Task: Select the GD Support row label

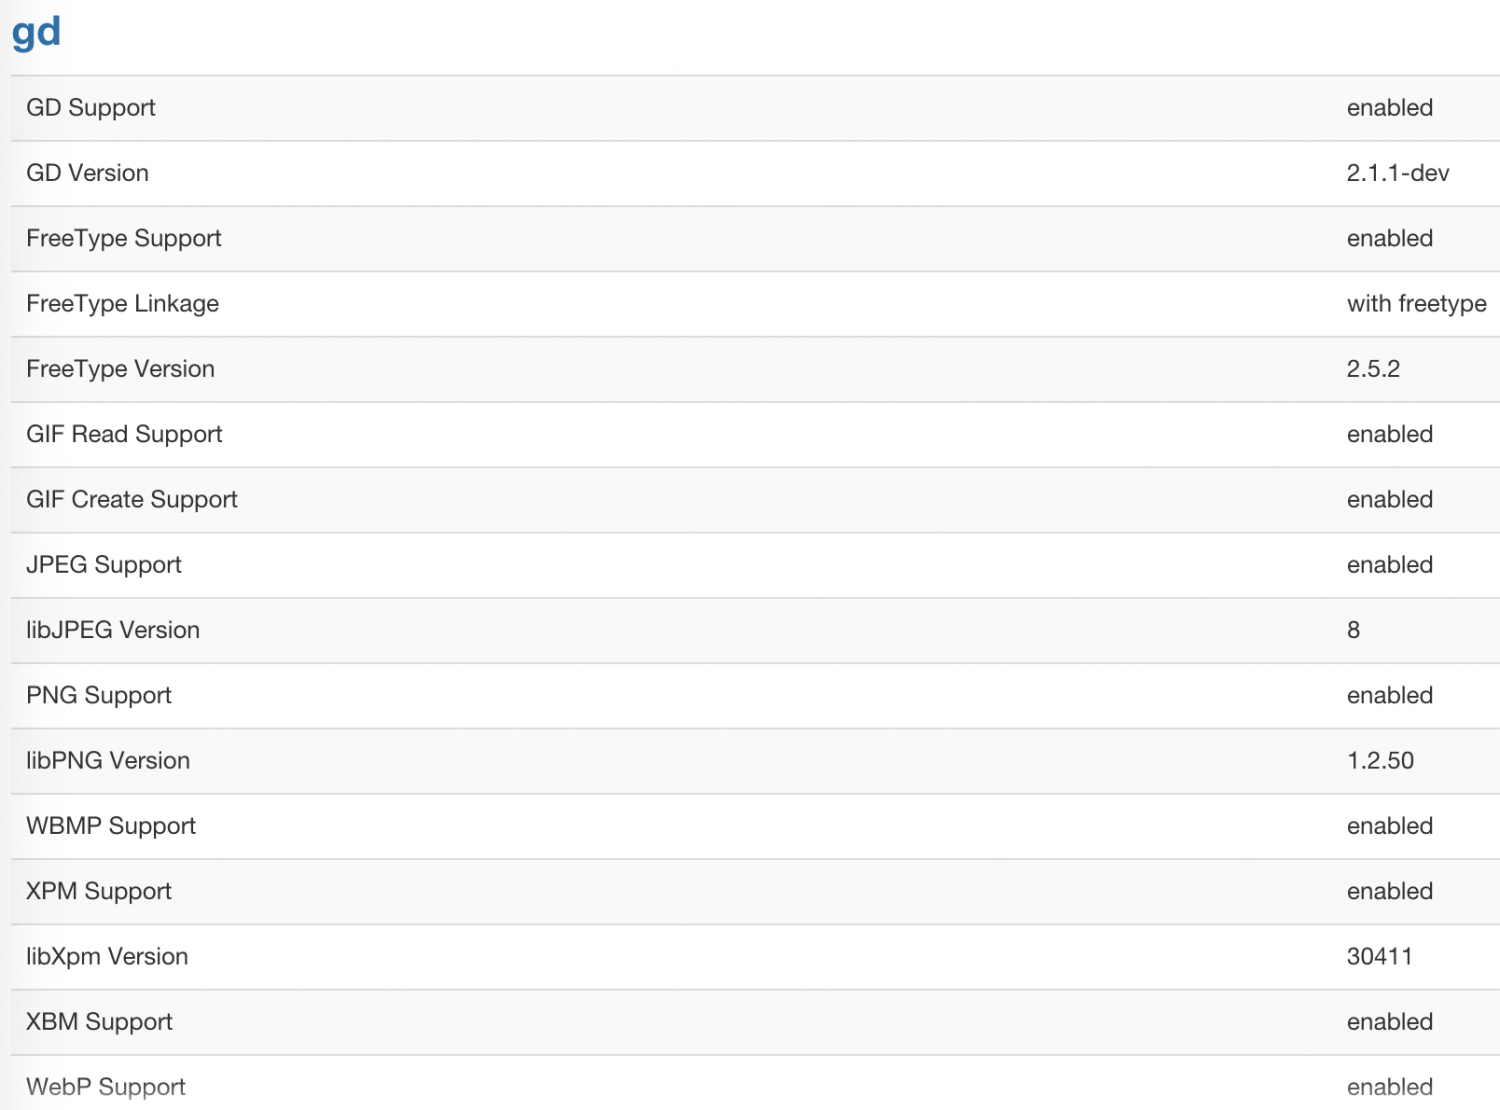Action: 91,108
